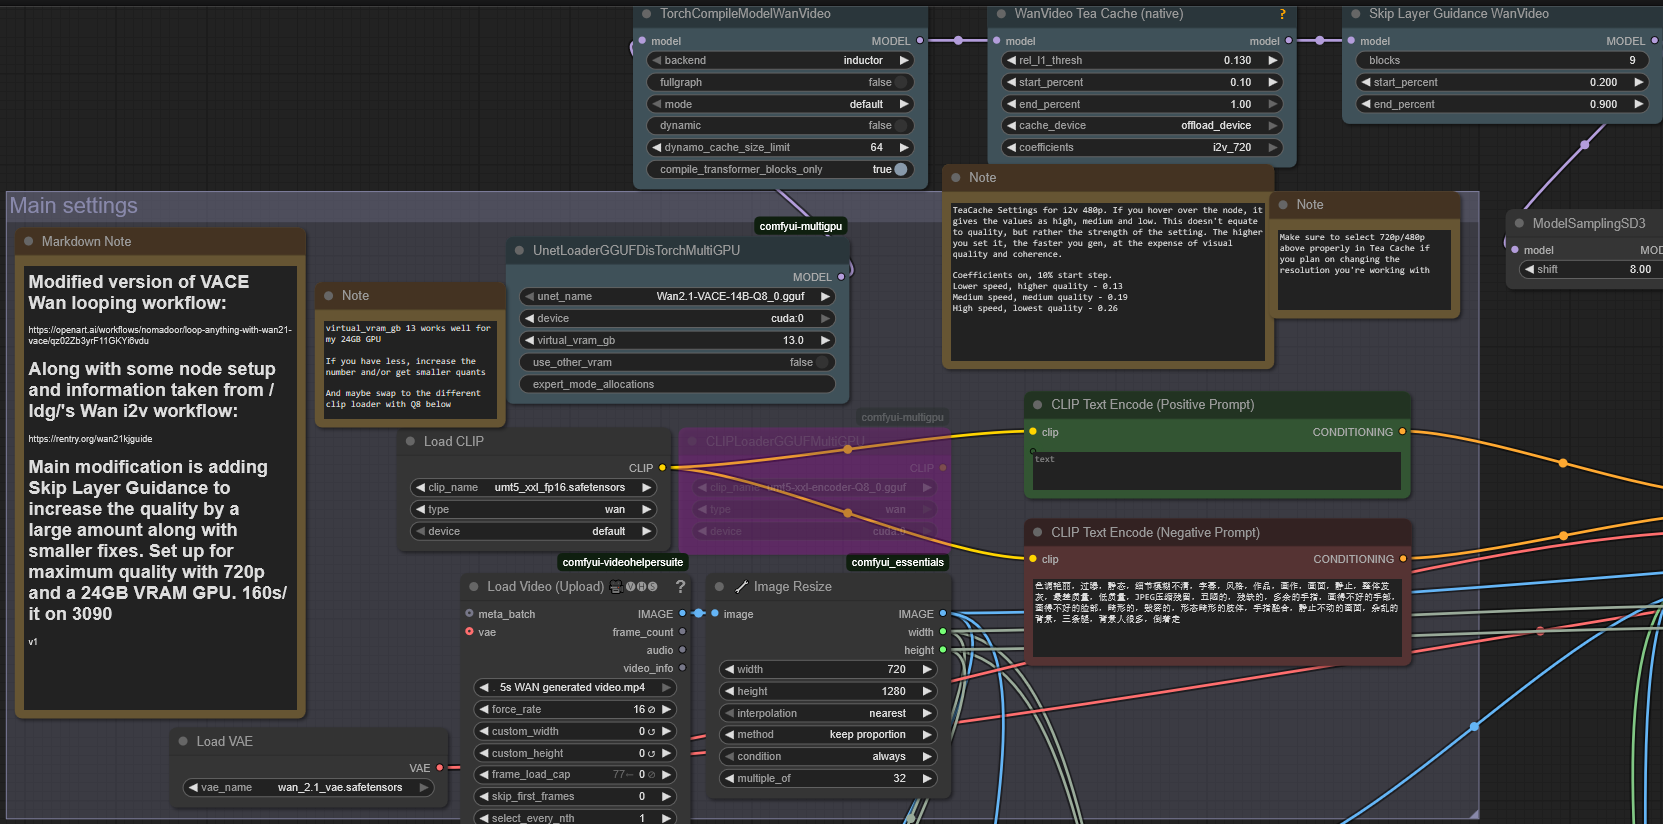The width and height of the screenshot is (1663, 824).
Task: Collapse the CLIP Text Encode (Negative Prompt) dot
Action: (x=1037, y=533)
